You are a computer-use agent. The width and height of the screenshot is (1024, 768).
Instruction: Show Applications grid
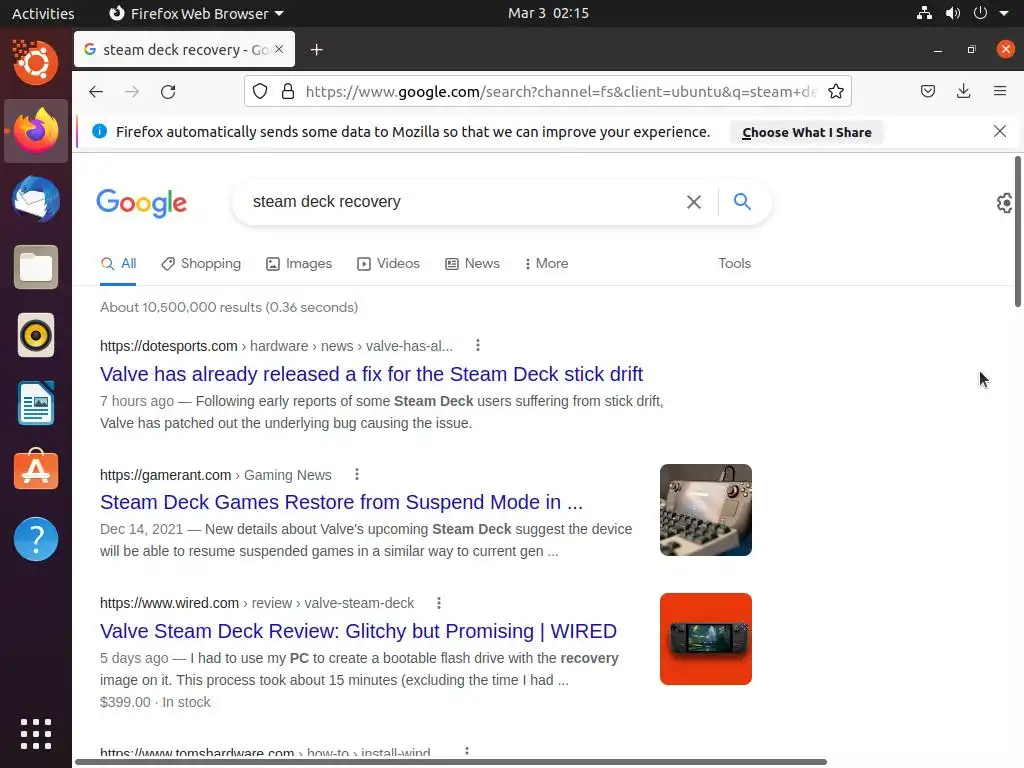coord(36,734)
